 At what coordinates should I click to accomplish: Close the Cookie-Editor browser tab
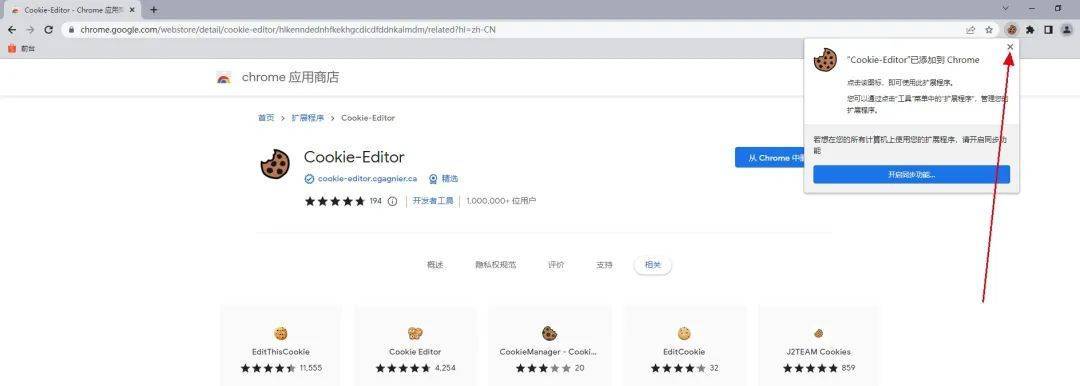(132, 10)
